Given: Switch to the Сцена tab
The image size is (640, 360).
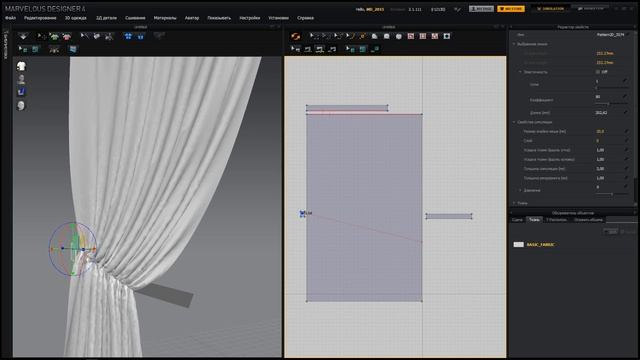Looking at the screenshot, I should point(517,220).
